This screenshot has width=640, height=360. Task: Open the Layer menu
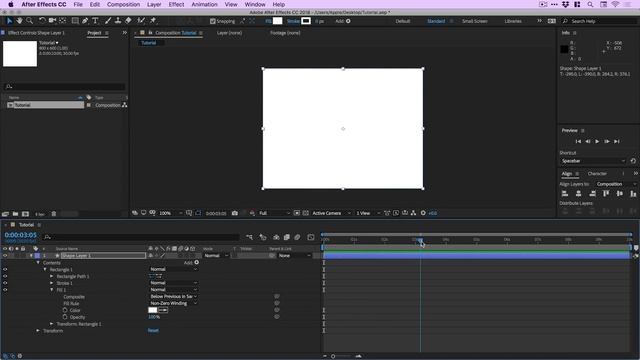tap(154, 4)
